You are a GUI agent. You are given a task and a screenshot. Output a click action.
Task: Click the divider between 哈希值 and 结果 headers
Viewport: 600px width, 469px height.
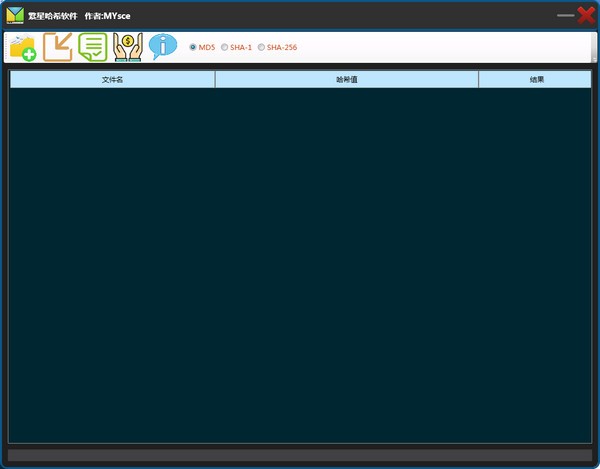pos(478,79)
